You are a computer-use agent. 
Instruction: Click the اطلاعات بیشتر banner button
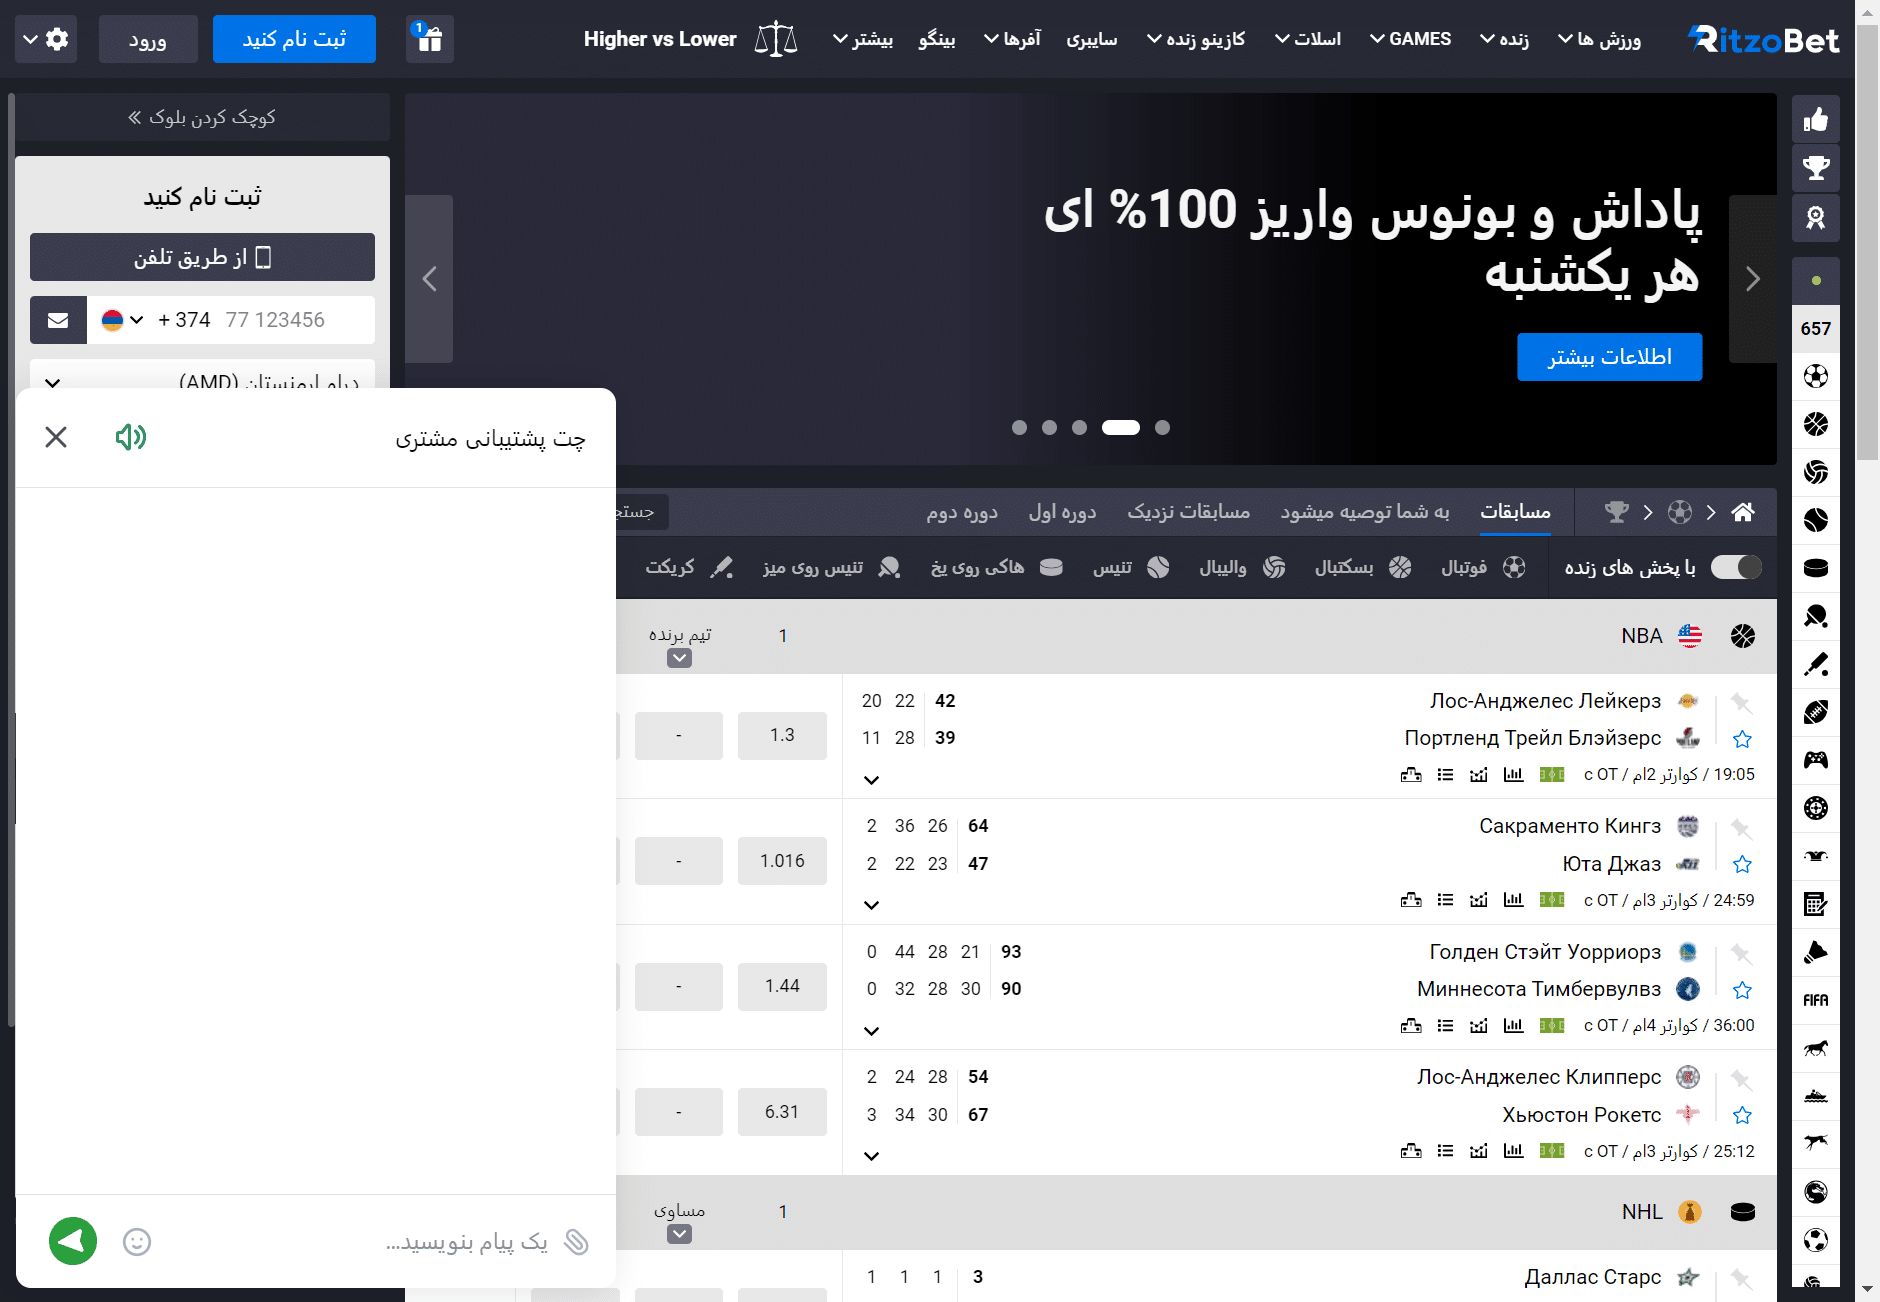pos(1609,357)
